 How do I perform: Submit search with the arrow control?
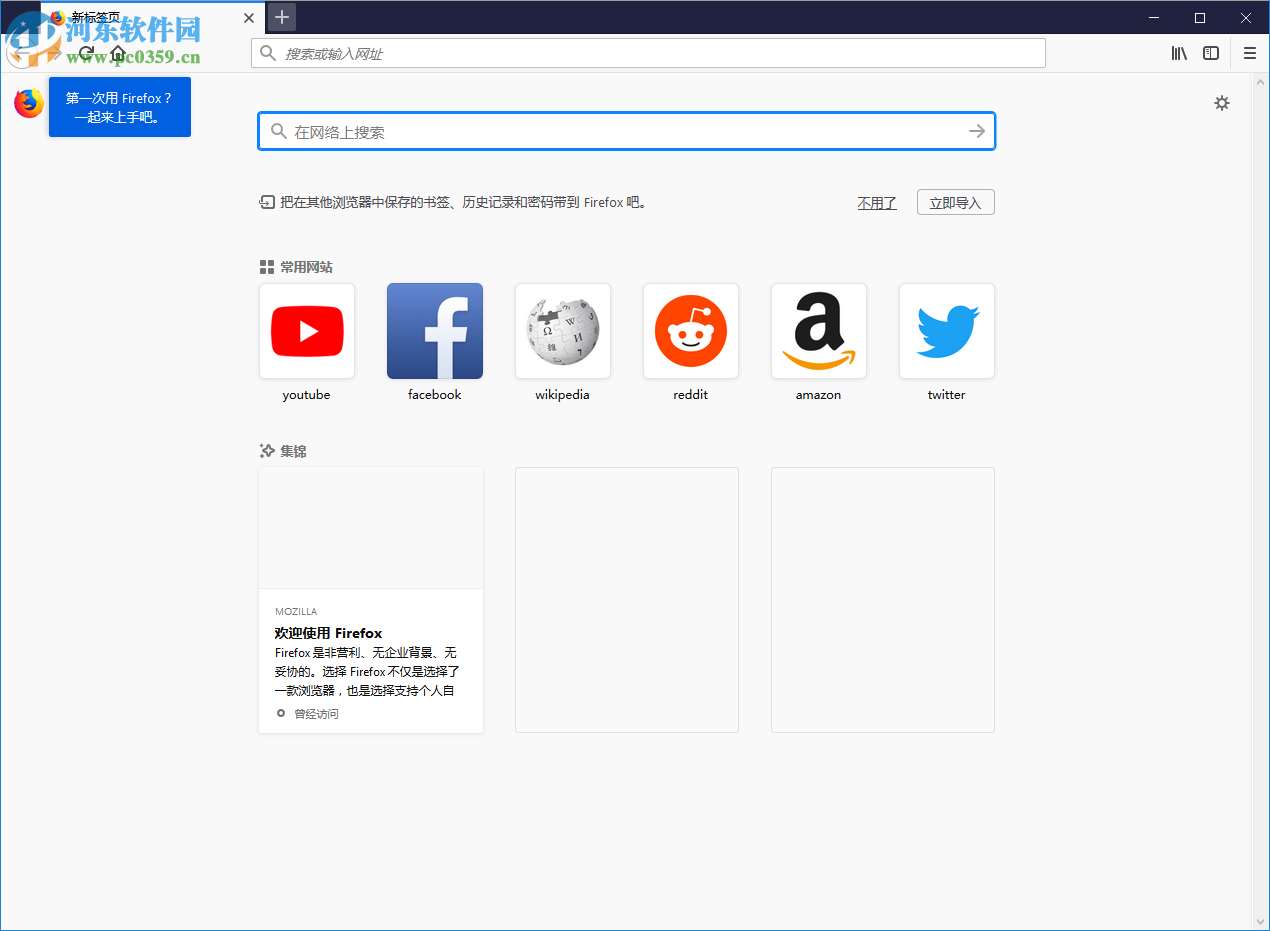[x=976, y=130]
